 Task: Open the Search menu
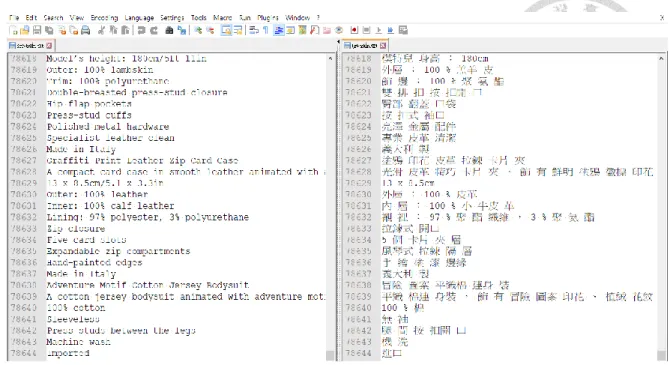point(53,18)
